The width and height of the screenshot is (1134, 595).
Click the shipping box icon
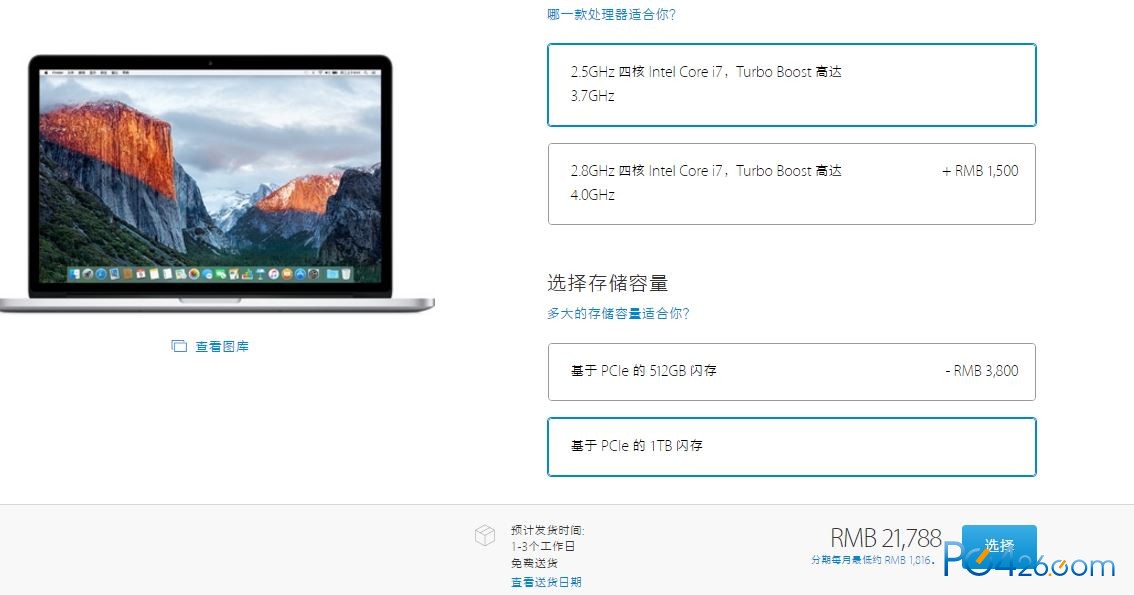coord(485,536)
